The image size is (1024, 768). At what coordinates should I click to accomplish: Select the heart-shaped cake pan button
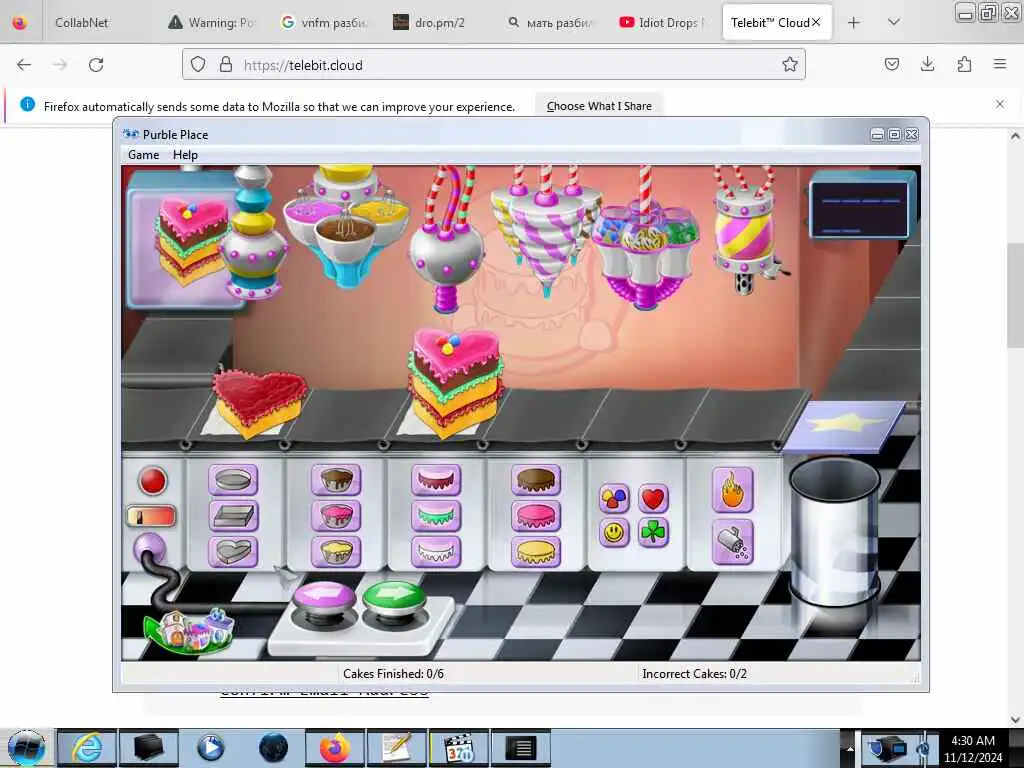point(232,552)
